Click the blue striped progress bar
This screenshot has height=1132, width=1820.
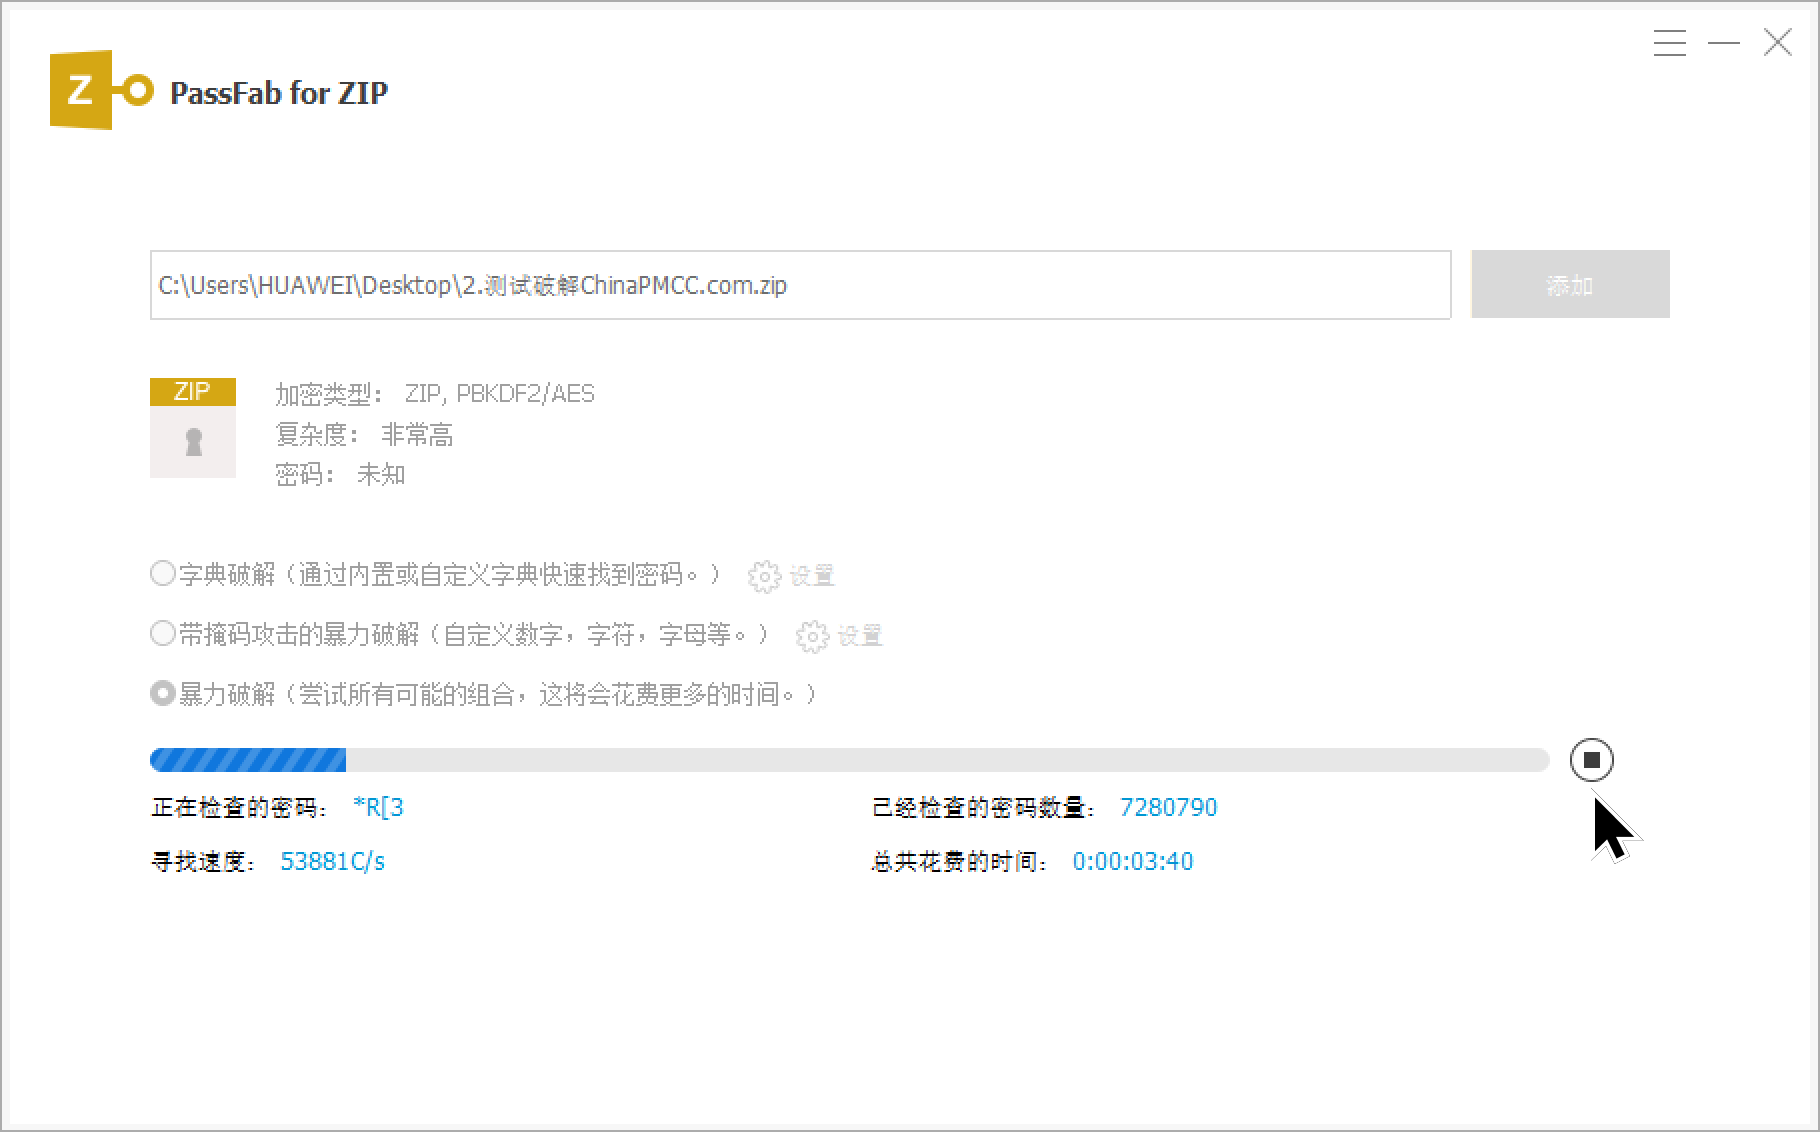pyautogui.click(x=248, y=760)
